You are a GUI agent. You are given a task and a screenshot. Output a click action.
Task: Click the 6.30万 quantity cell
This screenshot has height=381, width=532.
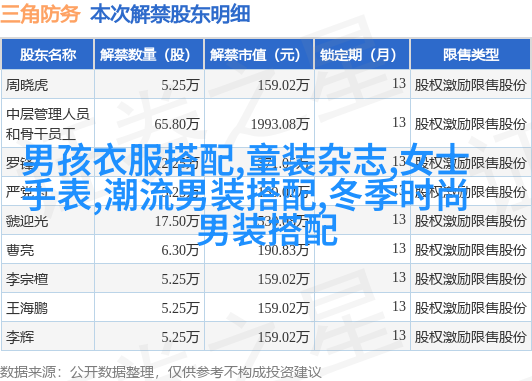(x=180, y=250)
